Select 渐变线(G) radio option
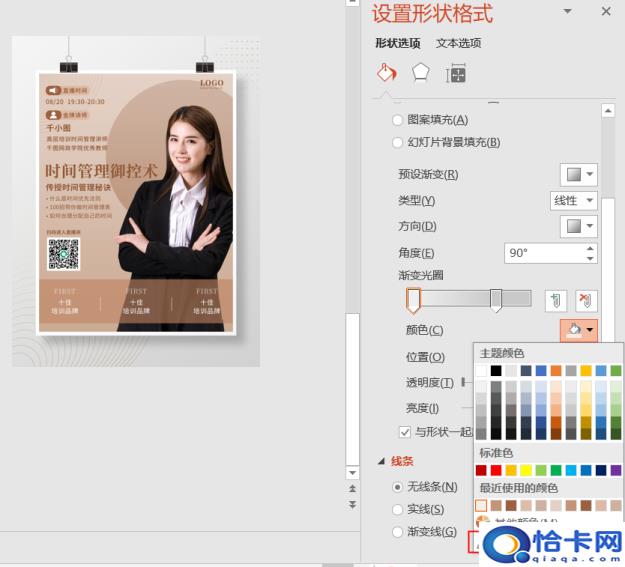 (x=425, y=532)
